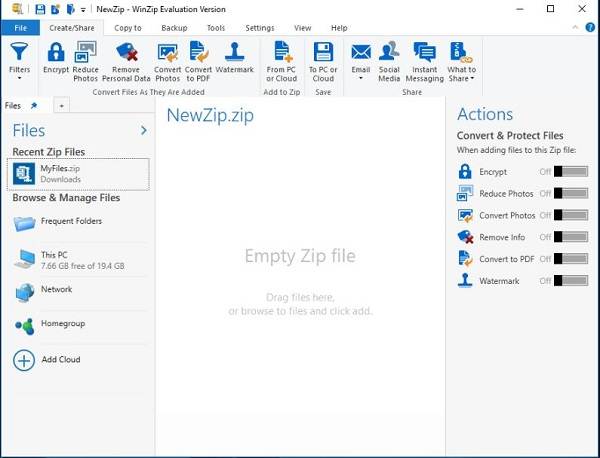Open the File menu
This screenshot has width=600, height=458.
(x=20, y=28)
